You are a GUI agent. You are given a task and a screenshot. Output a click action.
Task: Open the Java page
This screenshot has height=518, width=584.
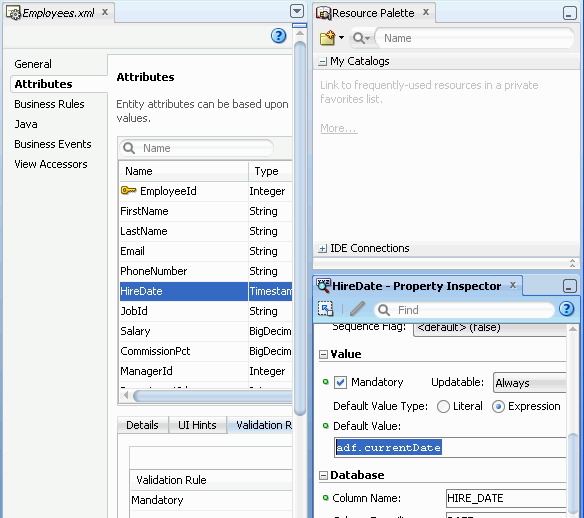tap(26, 124)
